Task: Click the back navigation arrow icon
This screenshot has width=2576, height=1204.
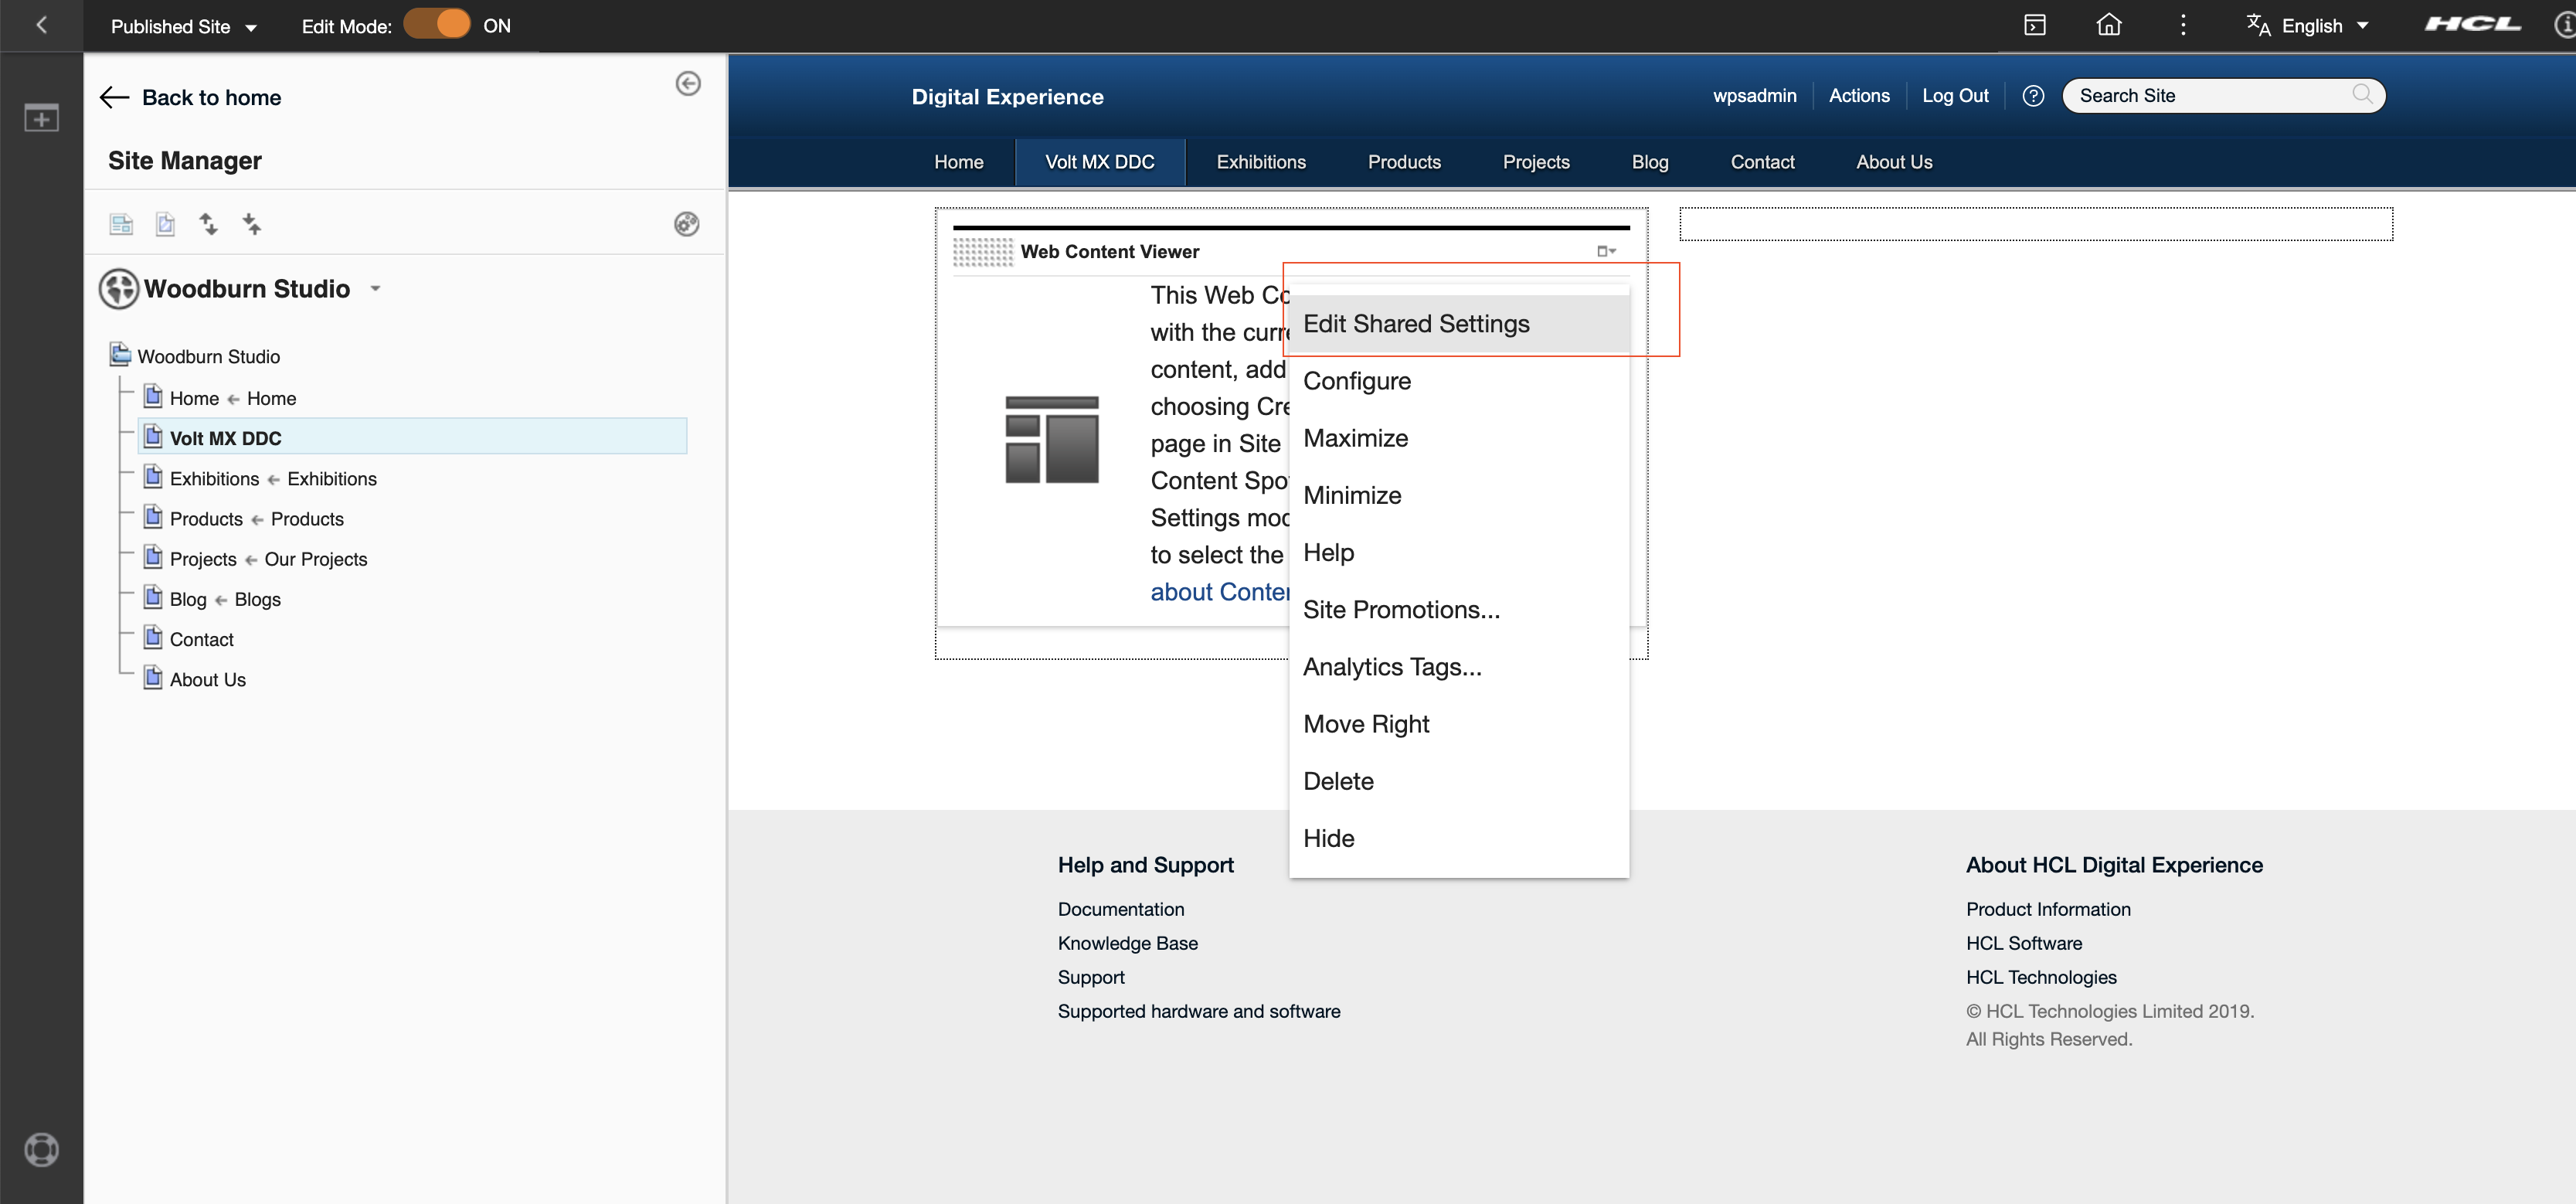Action: pyautogui.click(x=41, y=25)
